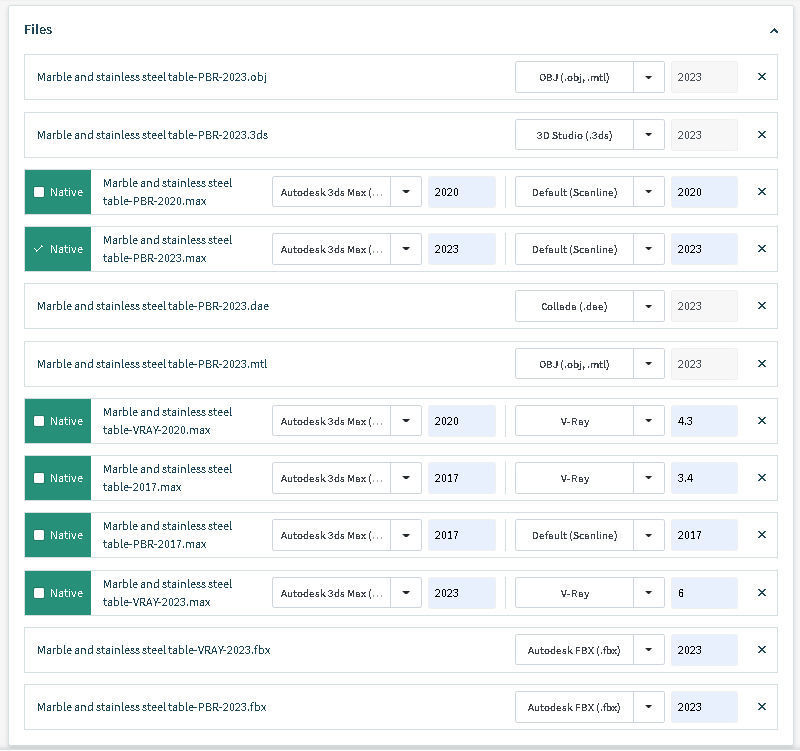Delete the VRAY-2023.fbx file entry
Screen dimensions: 800x751
pyautogui.click(x=762, y=650)
